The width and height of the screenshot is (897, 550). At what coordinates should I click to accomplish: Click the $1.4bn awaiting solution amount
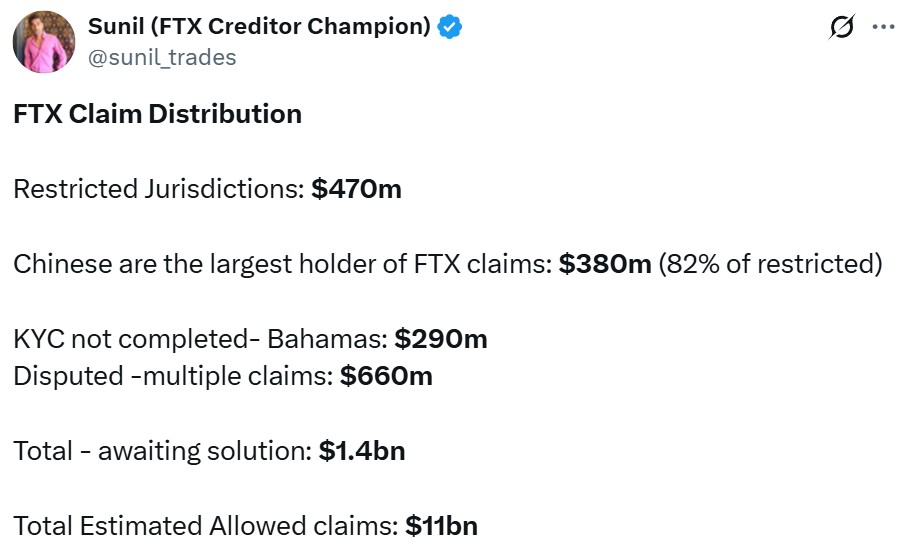click(362, 451)
